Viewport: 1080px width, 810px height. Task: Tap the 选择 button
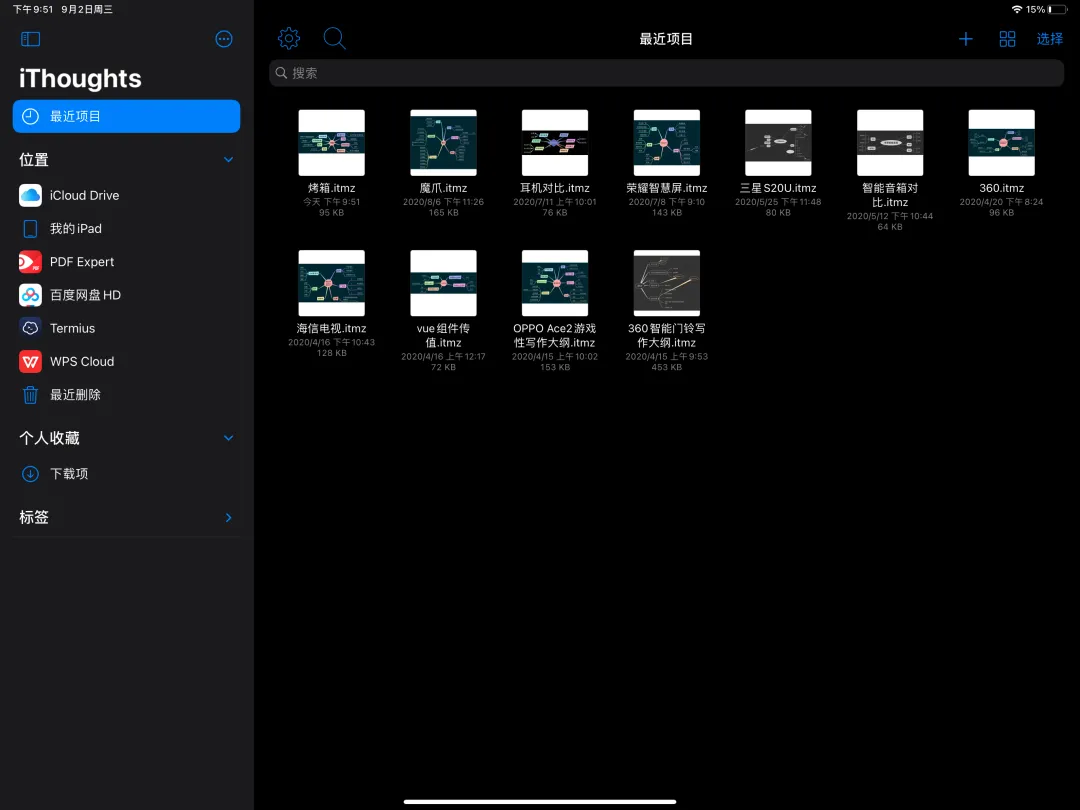pyautogui.click(x=1050, y=39)
